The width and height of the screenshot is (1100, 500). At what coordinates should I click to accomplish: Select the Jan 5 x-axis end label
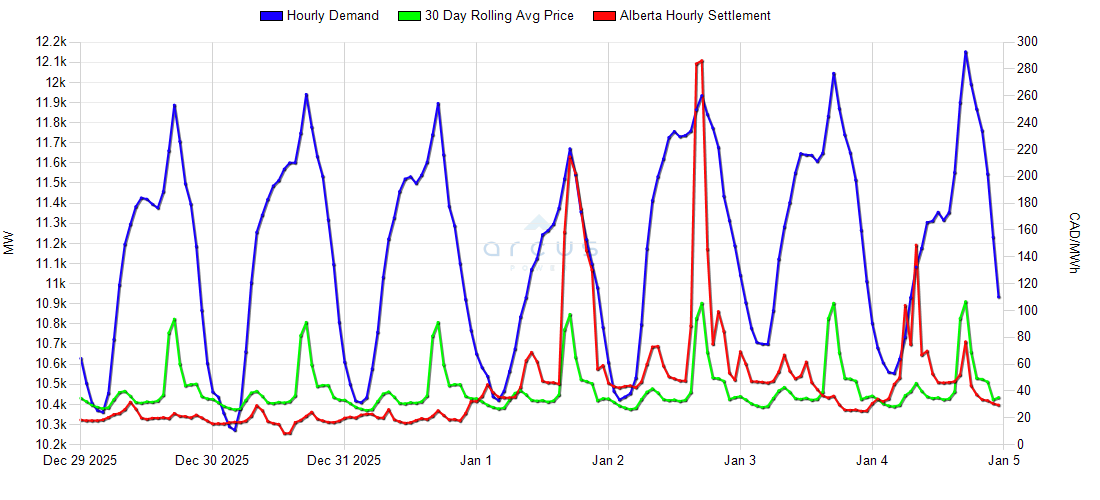tap(1003, 461)
